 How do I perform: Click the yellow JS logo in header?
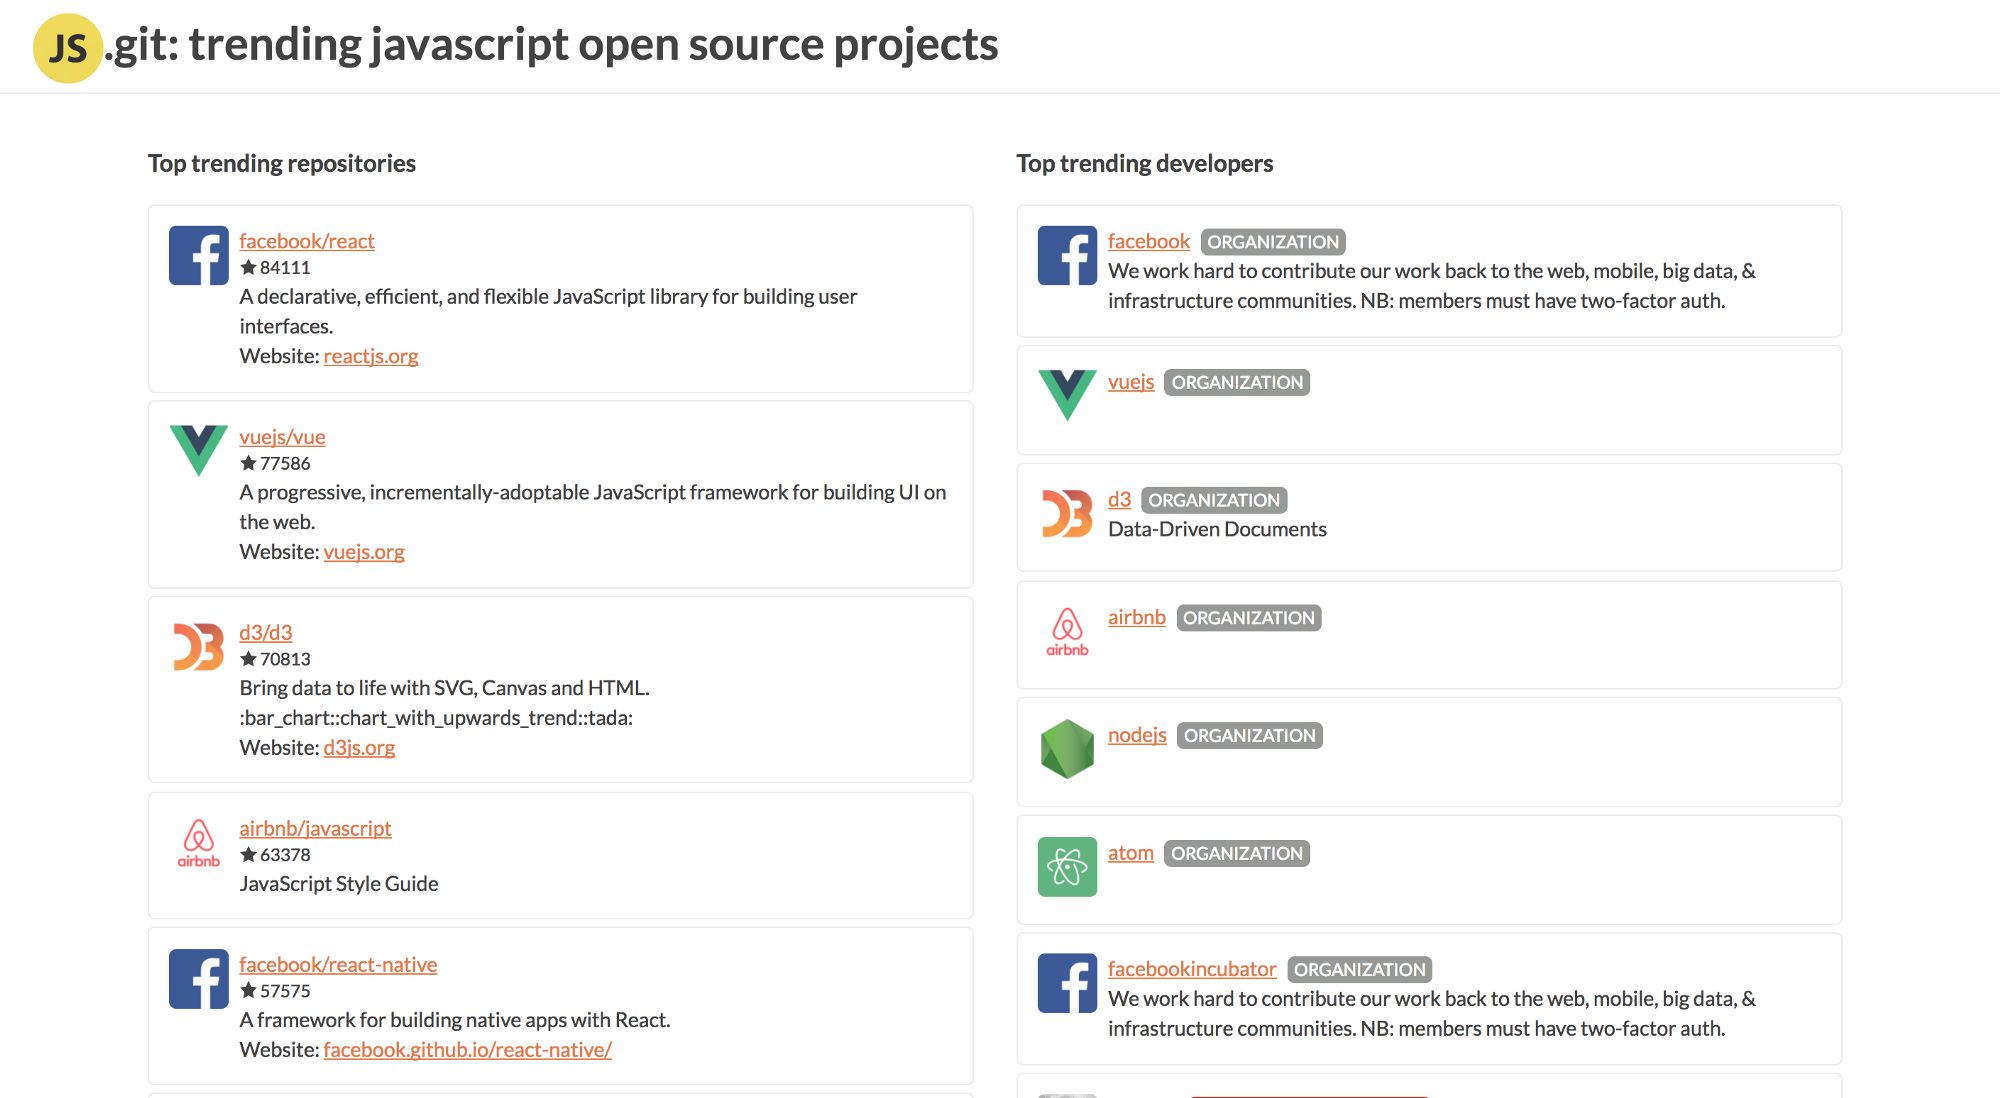(x=68, y=47)
